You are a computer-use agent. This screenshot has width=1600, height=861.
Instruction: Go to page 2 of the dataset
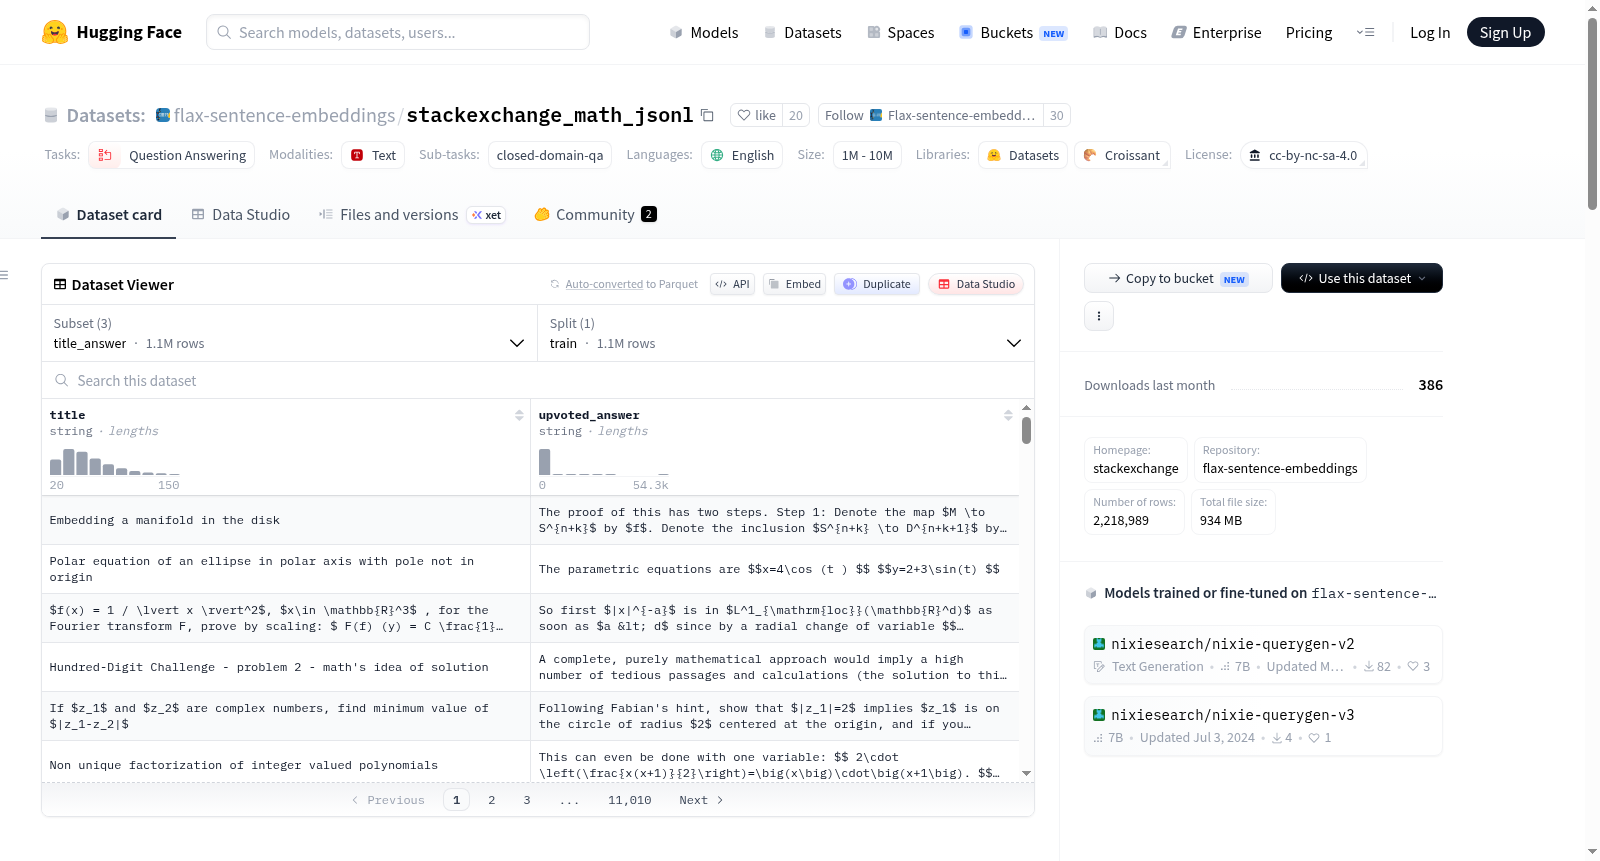click(491, 800)
